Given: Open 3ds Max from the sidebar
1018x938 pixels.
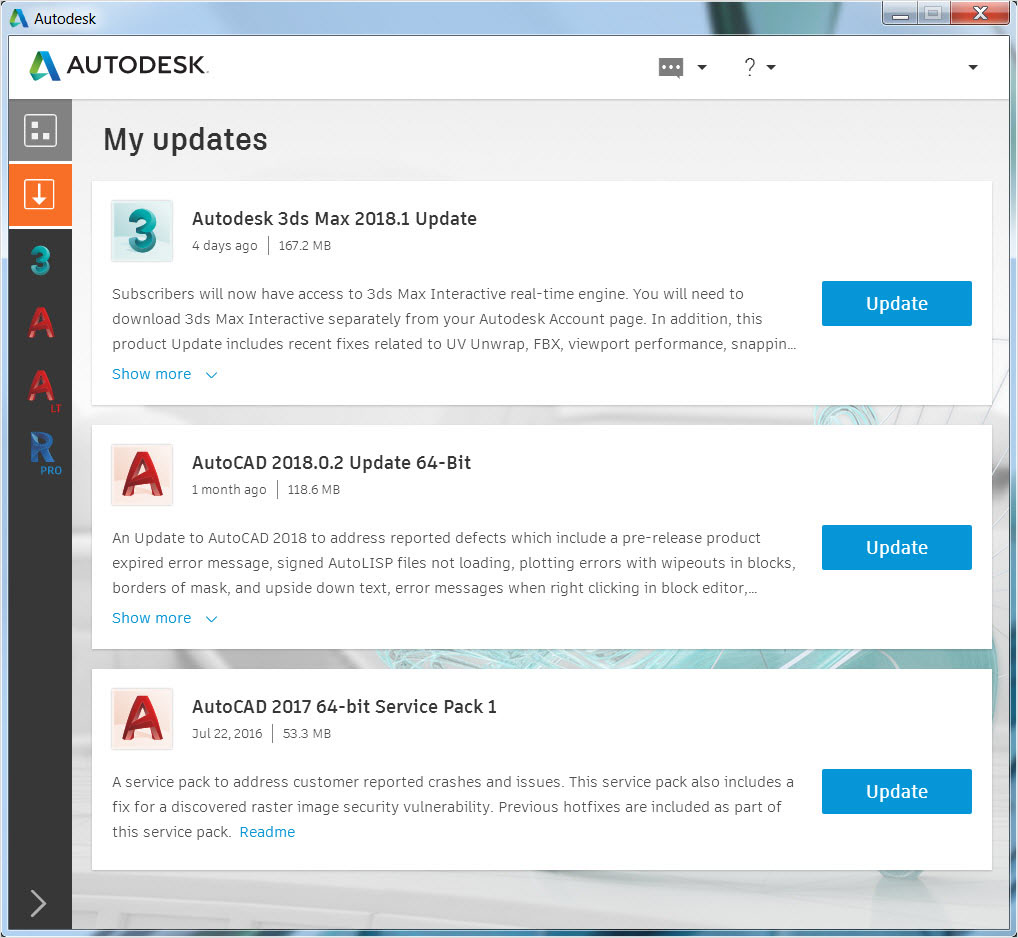Looking at the screenshot, I should 40,260.
